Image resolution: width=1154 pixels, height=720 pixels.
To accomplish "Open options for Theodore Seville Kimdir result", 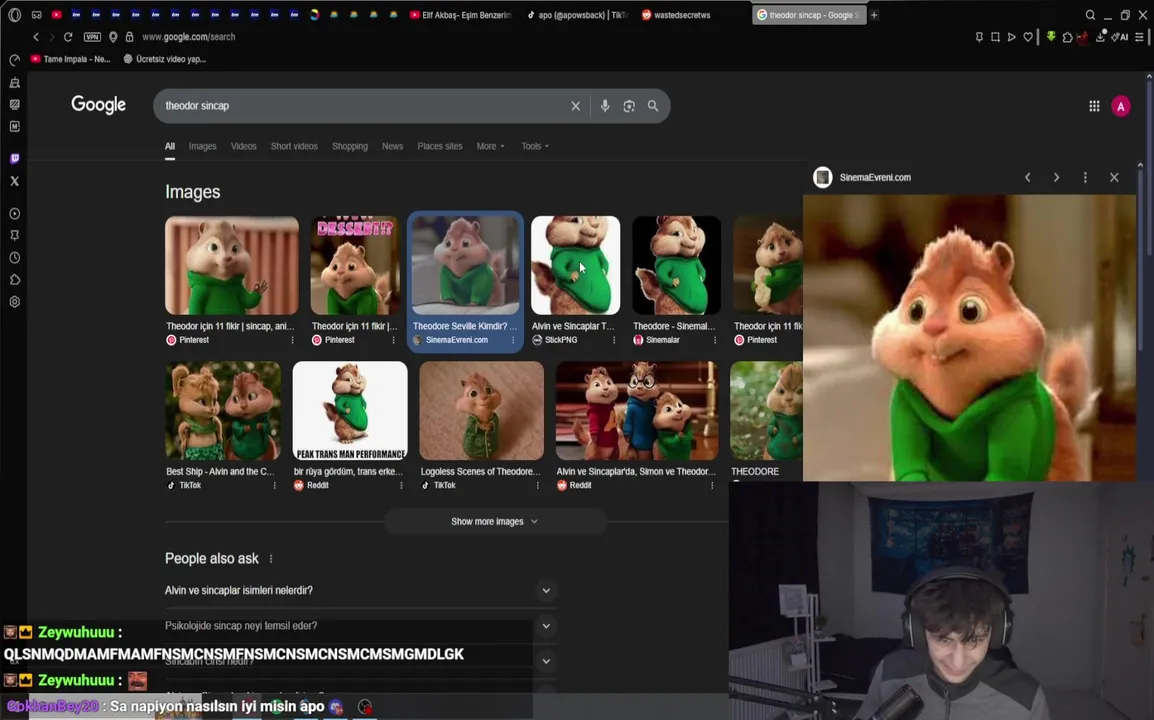I will 513,340.
